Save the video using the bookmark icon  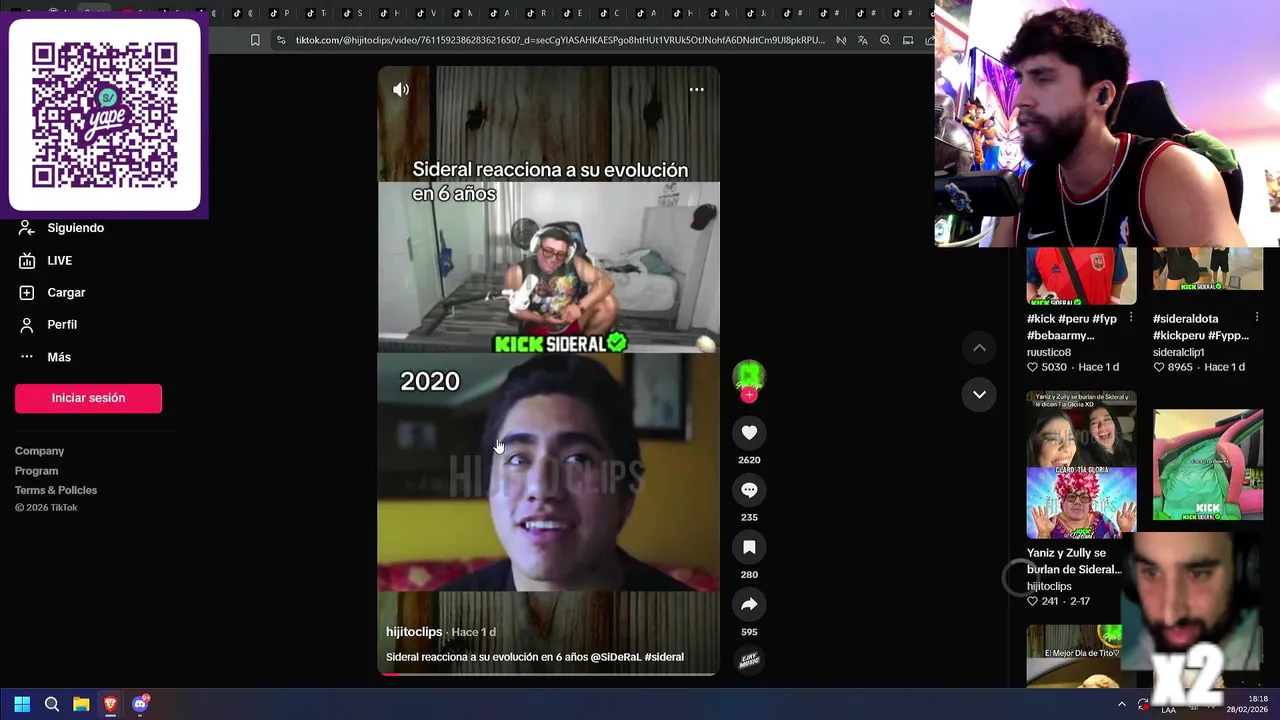point(749,547)
